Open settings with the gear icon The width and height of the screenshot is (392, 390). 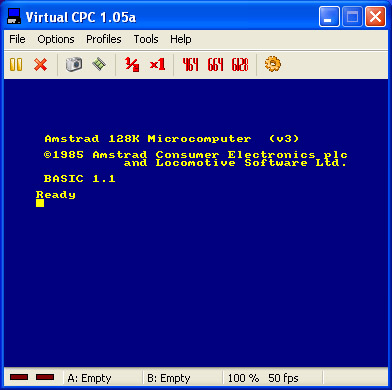pyautogui.click(x=273, y=64)
